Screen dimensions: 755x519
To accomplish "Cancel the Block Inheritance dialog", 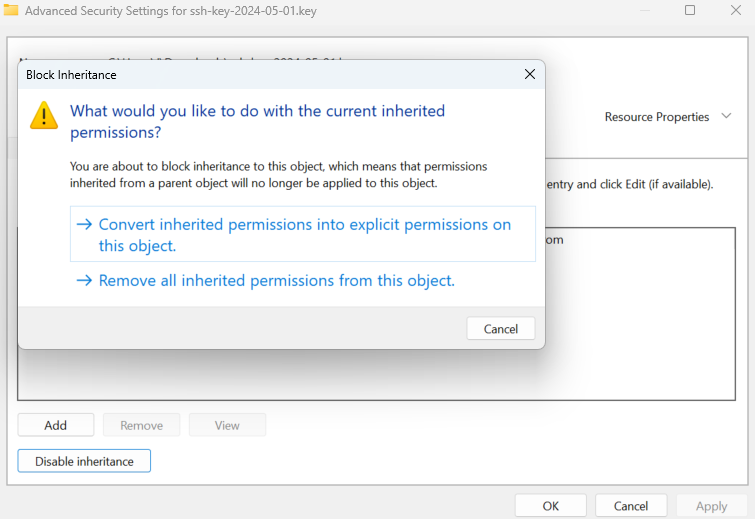I will [x=500, y=328].
